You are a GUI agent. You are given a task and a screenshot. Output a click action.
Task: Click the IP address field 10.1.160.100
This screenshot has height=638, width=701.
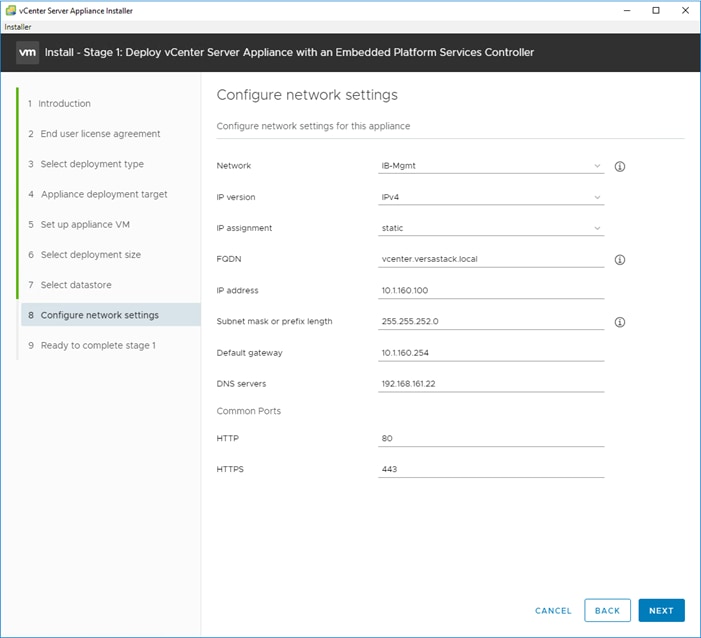pos(491,291)
